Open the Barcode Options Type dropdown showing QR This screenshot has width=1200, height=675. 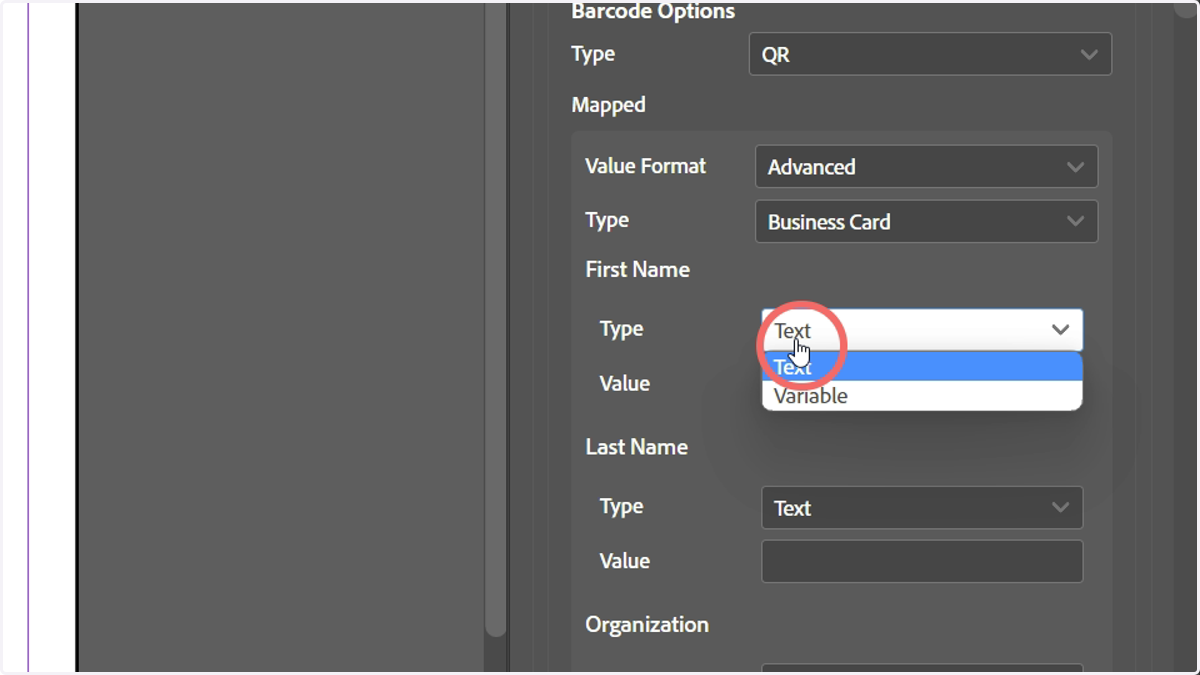tap(930, 54)
